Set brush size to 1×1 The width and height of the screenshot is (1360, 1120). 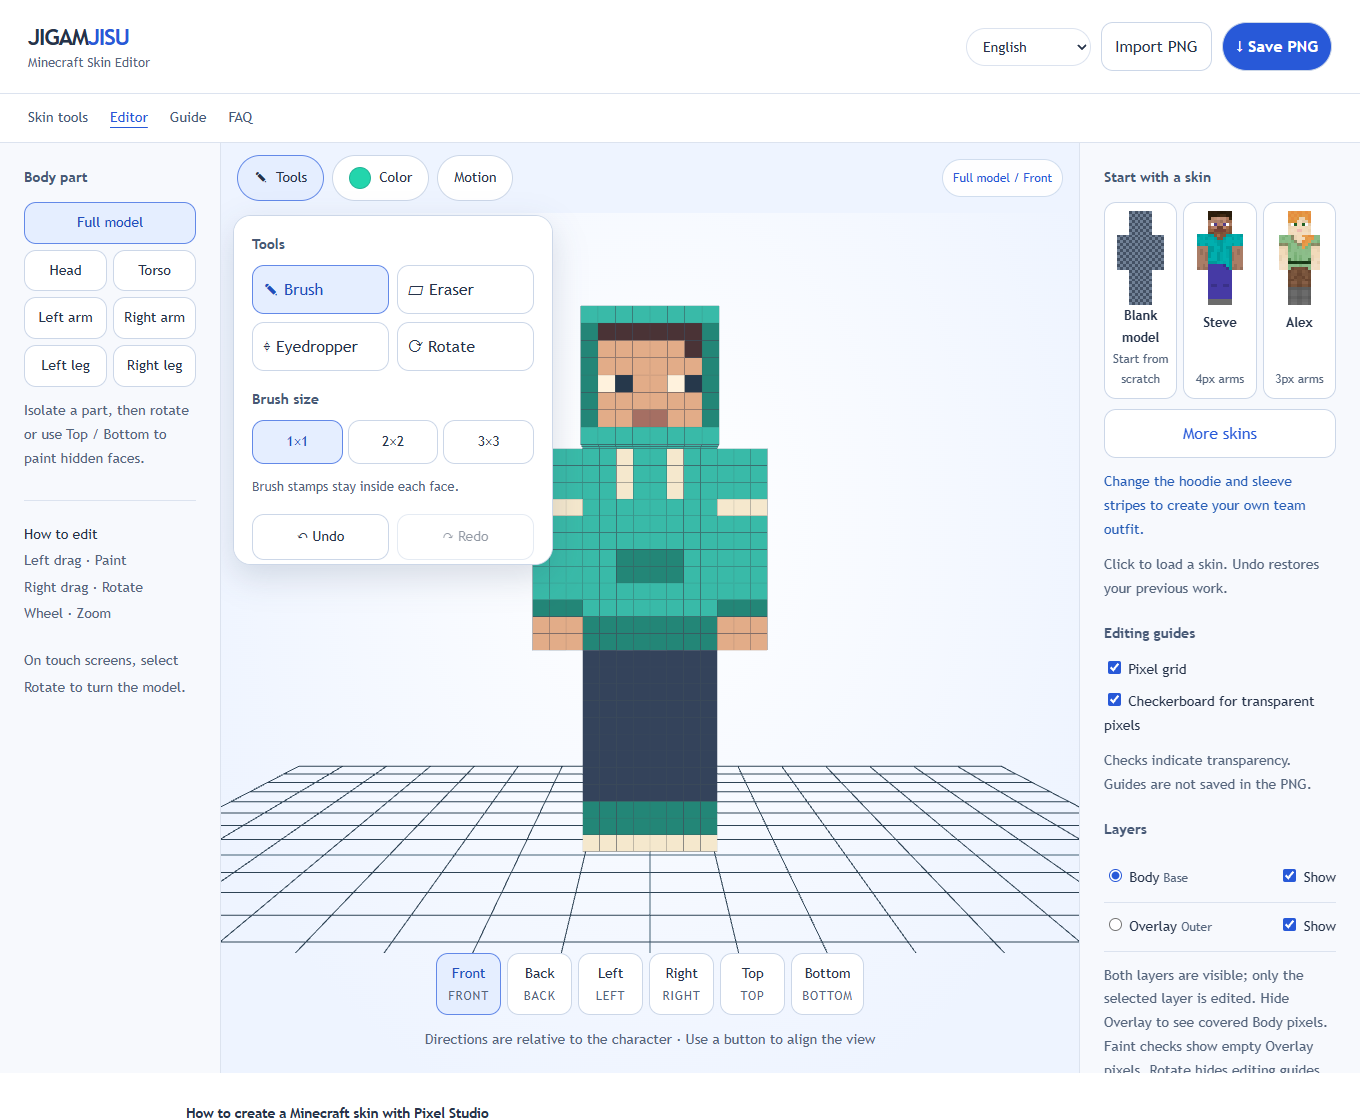coord(297,442)
